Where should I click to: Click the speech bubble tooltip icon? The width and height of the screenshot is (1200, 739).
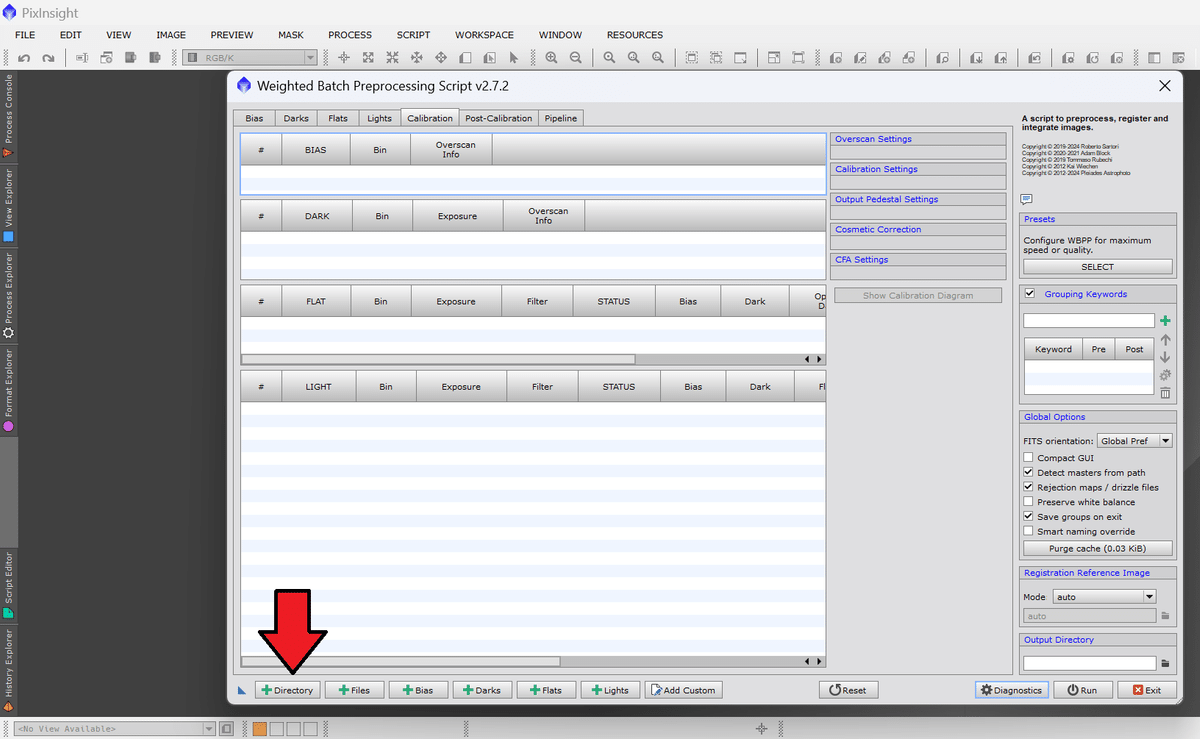(x=1026, y=199)
